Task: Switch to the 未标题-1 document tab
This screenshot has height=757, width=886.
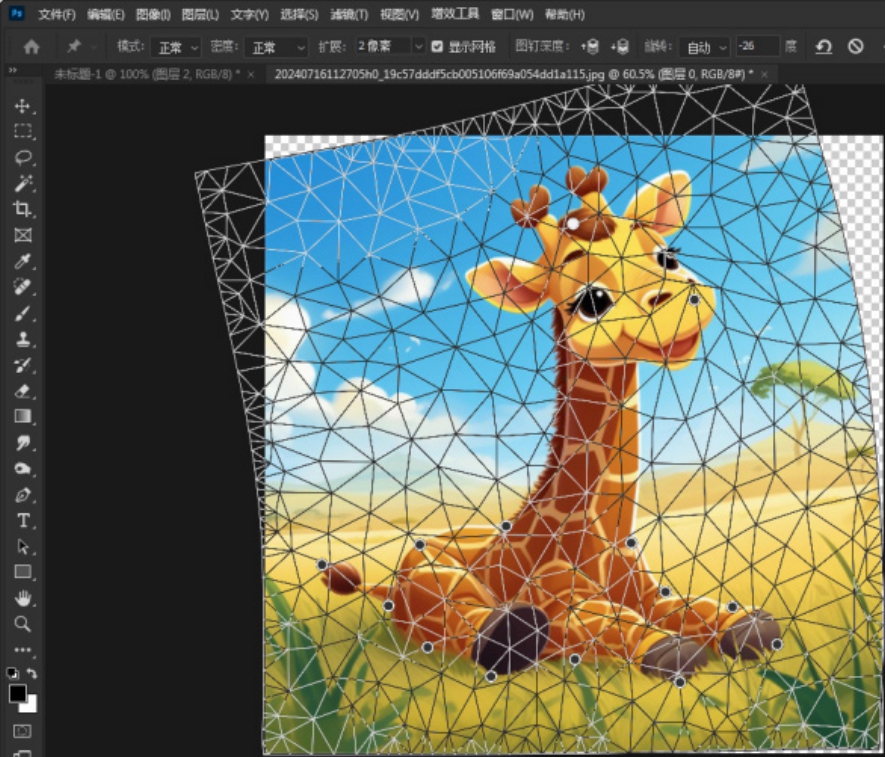Action: (x=145, y=75)
